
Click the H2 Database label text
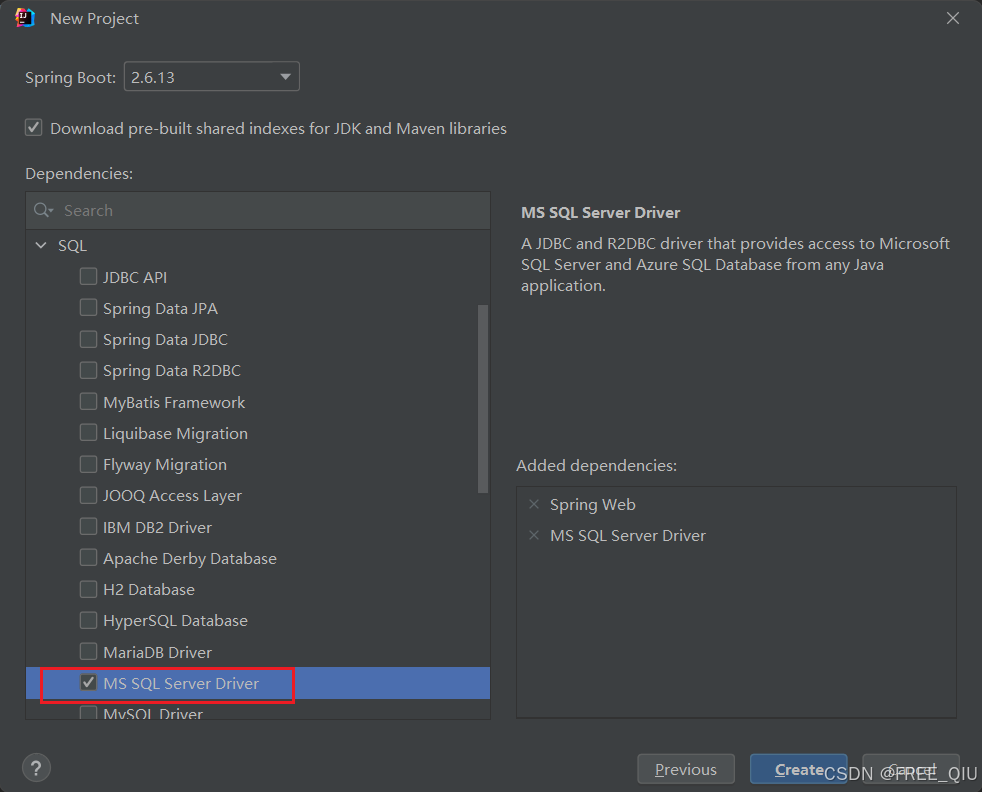(149, 590)
